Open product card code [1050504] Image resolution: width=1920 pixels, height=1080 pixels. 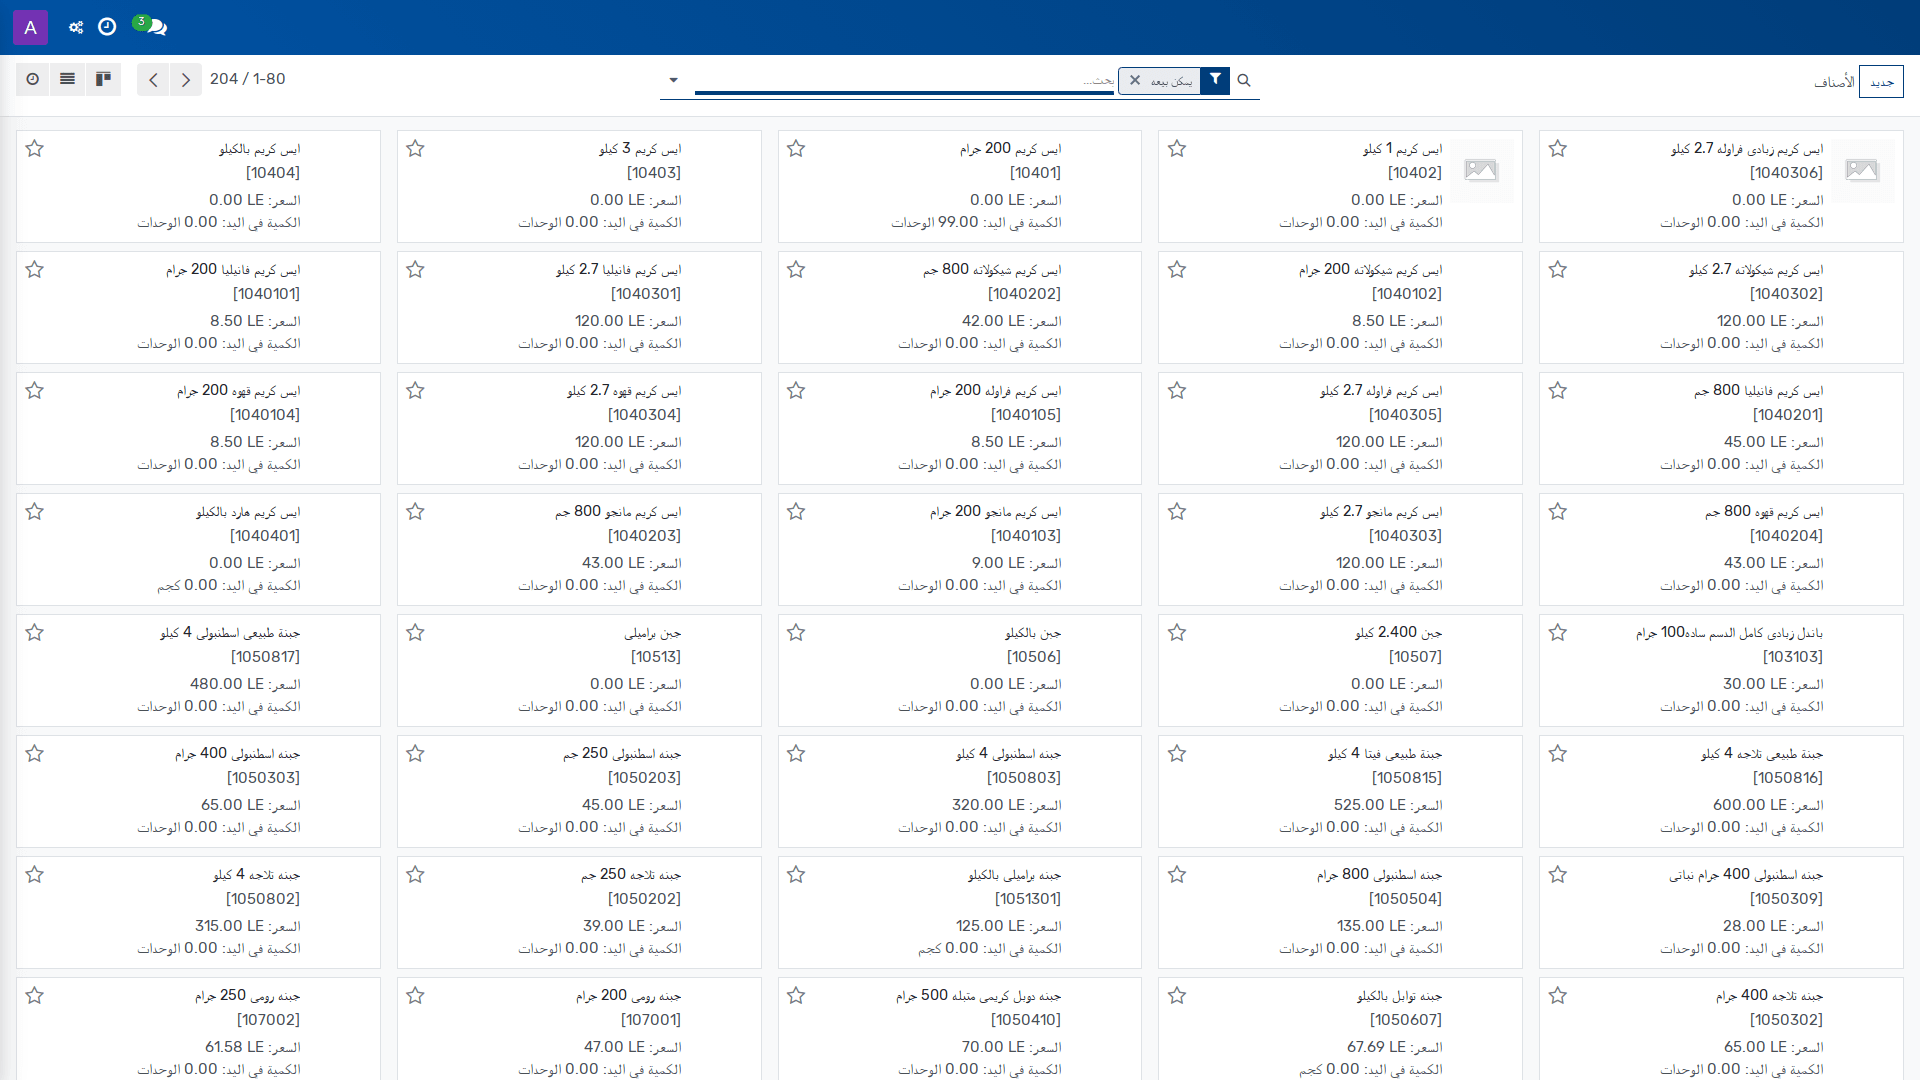[1406, 899]
